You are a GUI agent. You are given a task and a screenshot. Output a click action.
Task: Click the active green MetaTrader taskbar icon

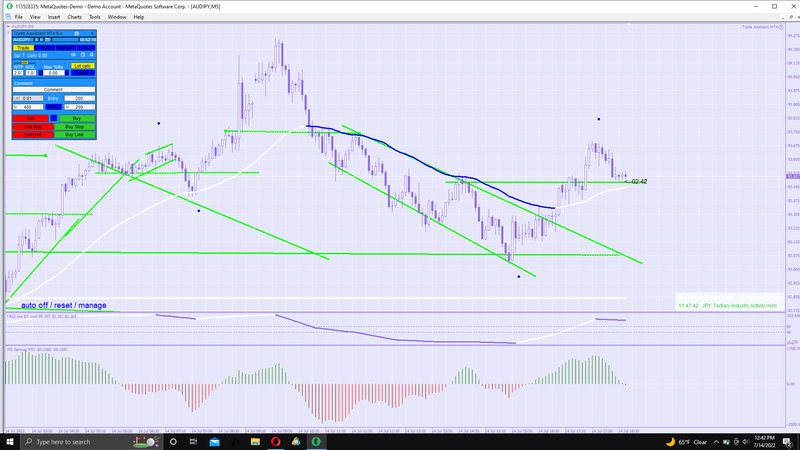pyautogui.click(x=316, y=442)
